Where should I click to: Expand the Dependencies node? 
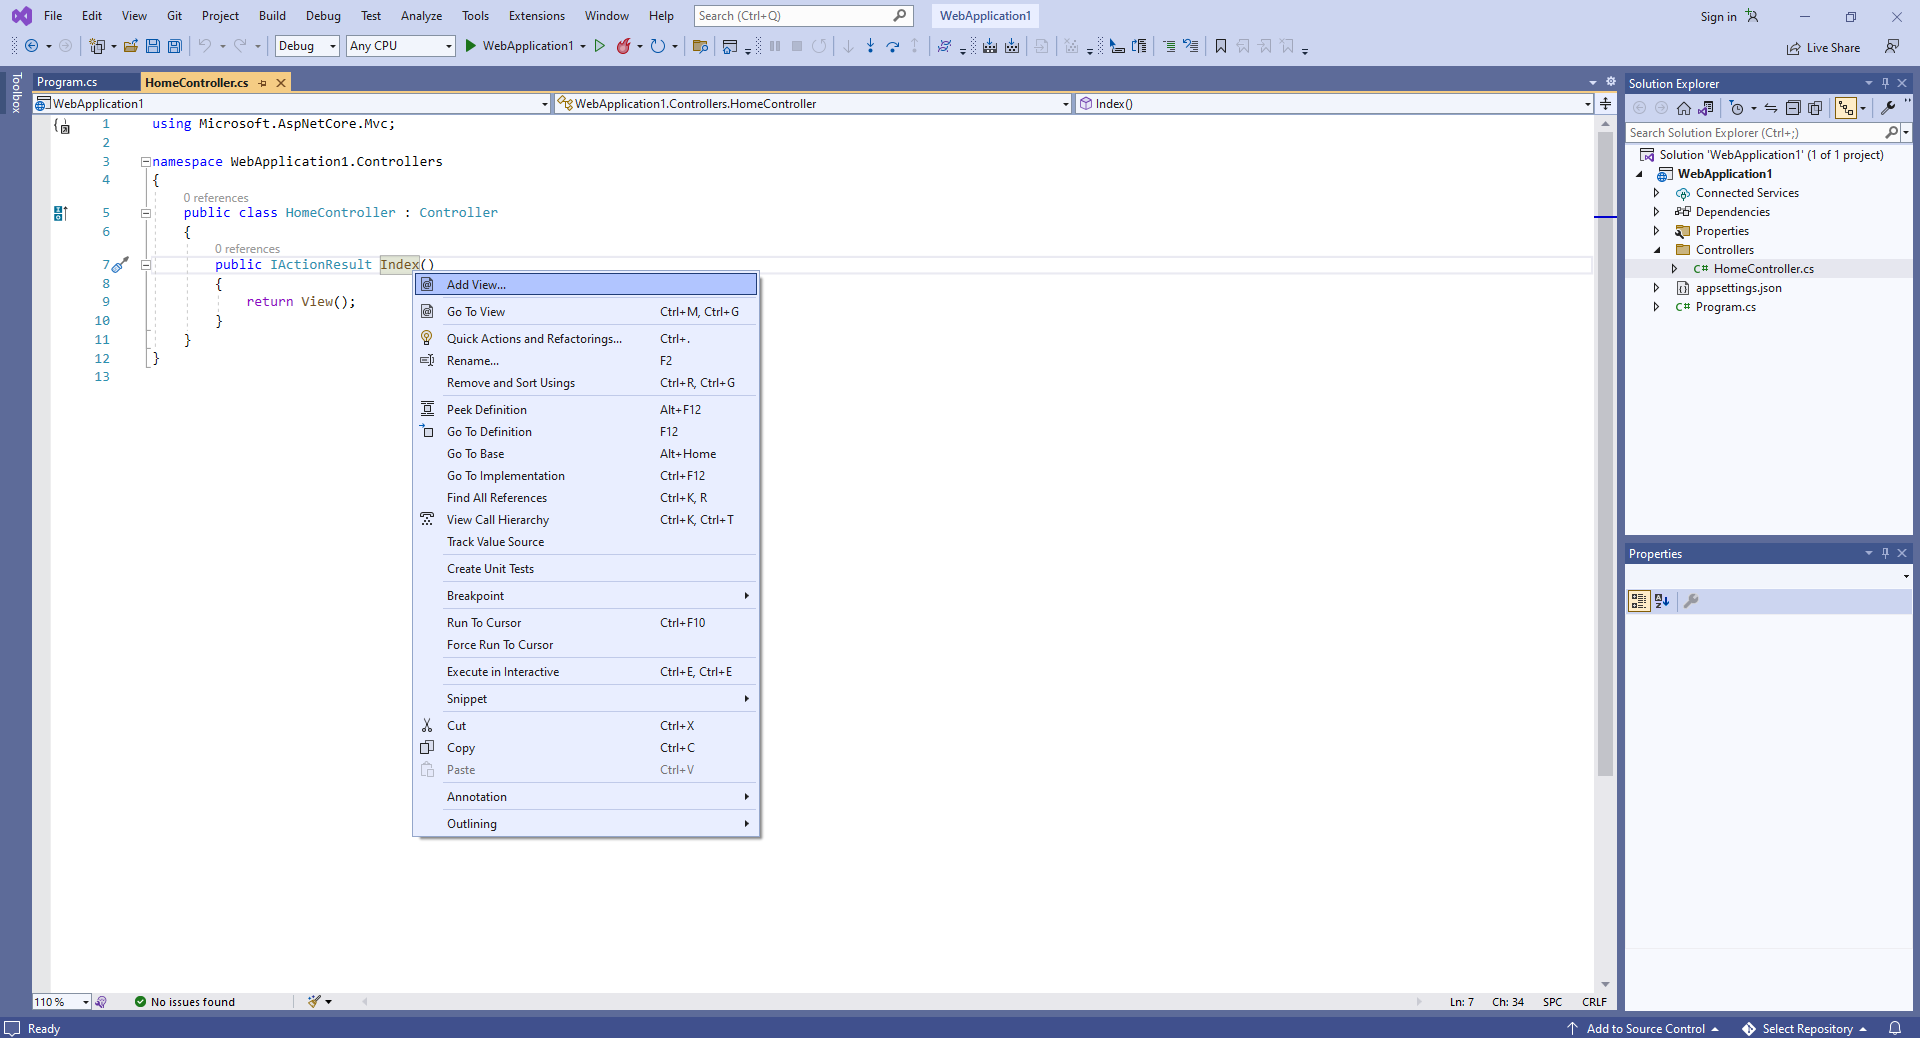click(x=1656, y=212)
